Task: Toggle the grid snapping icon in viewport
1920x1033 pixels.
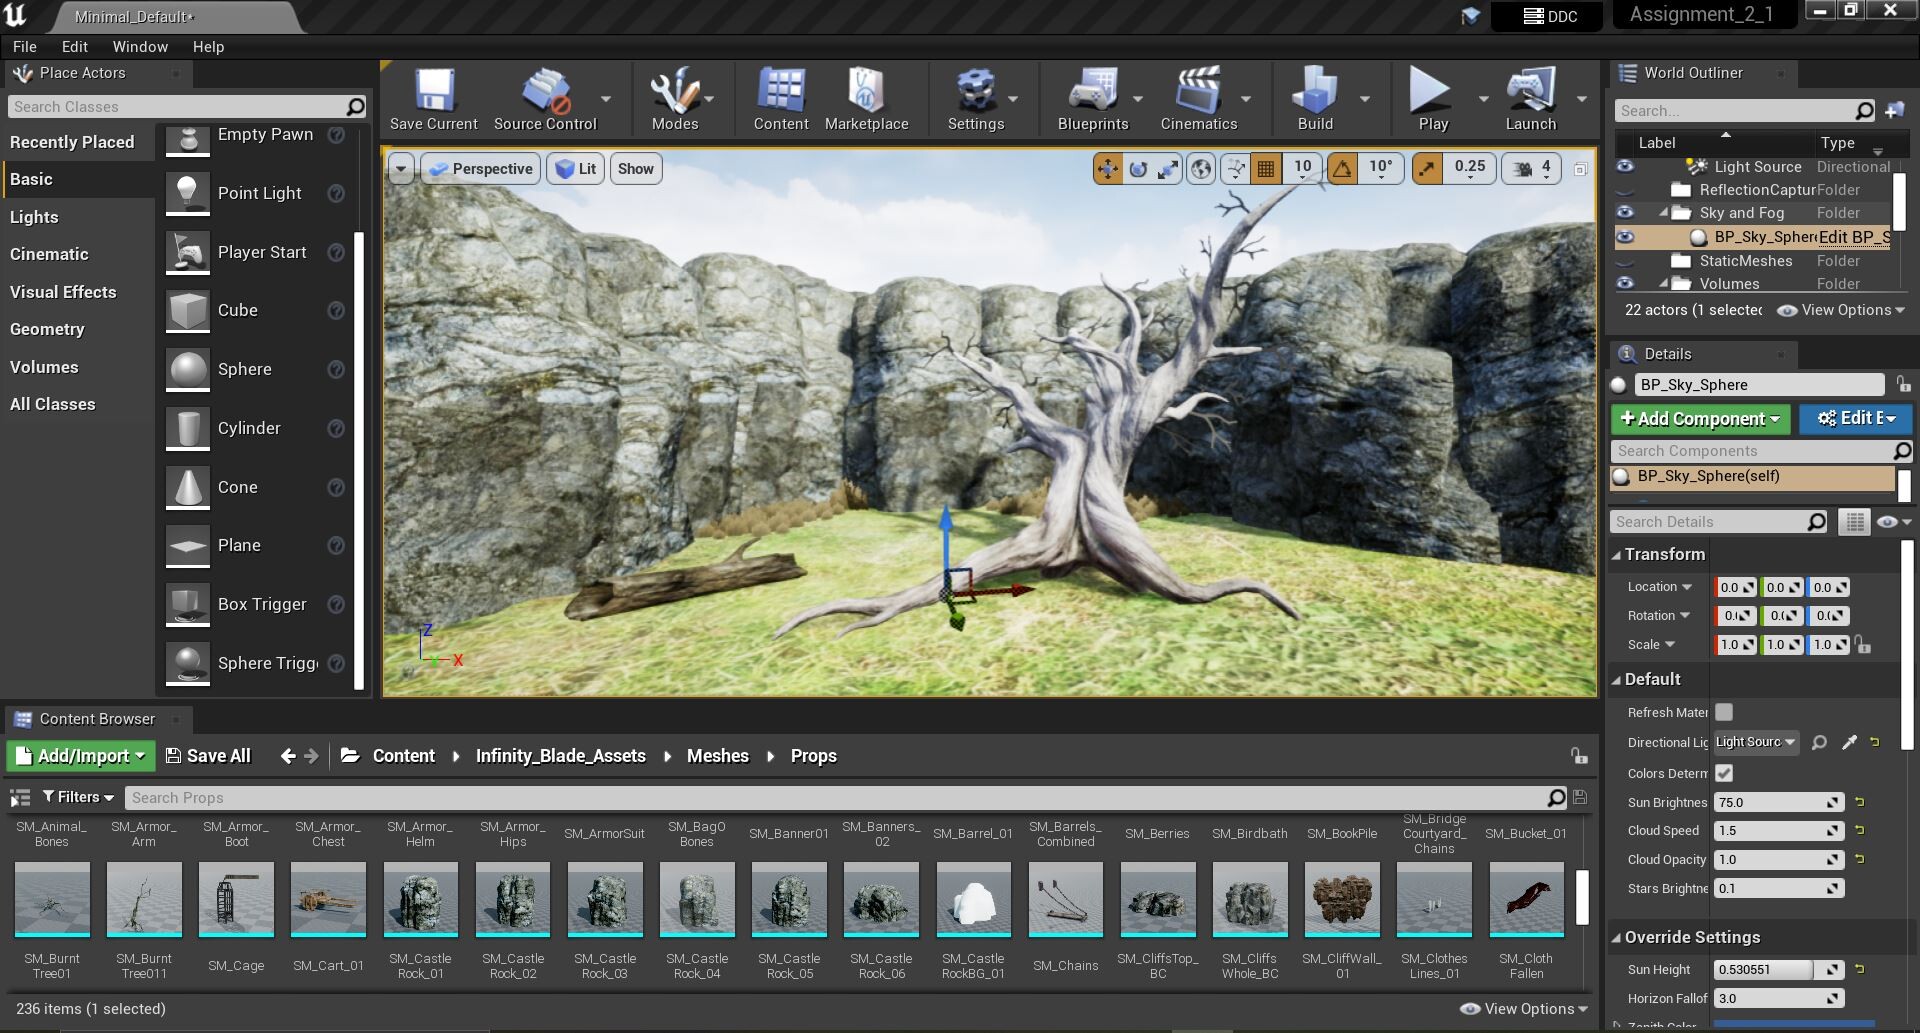Action: (1266, 169)
